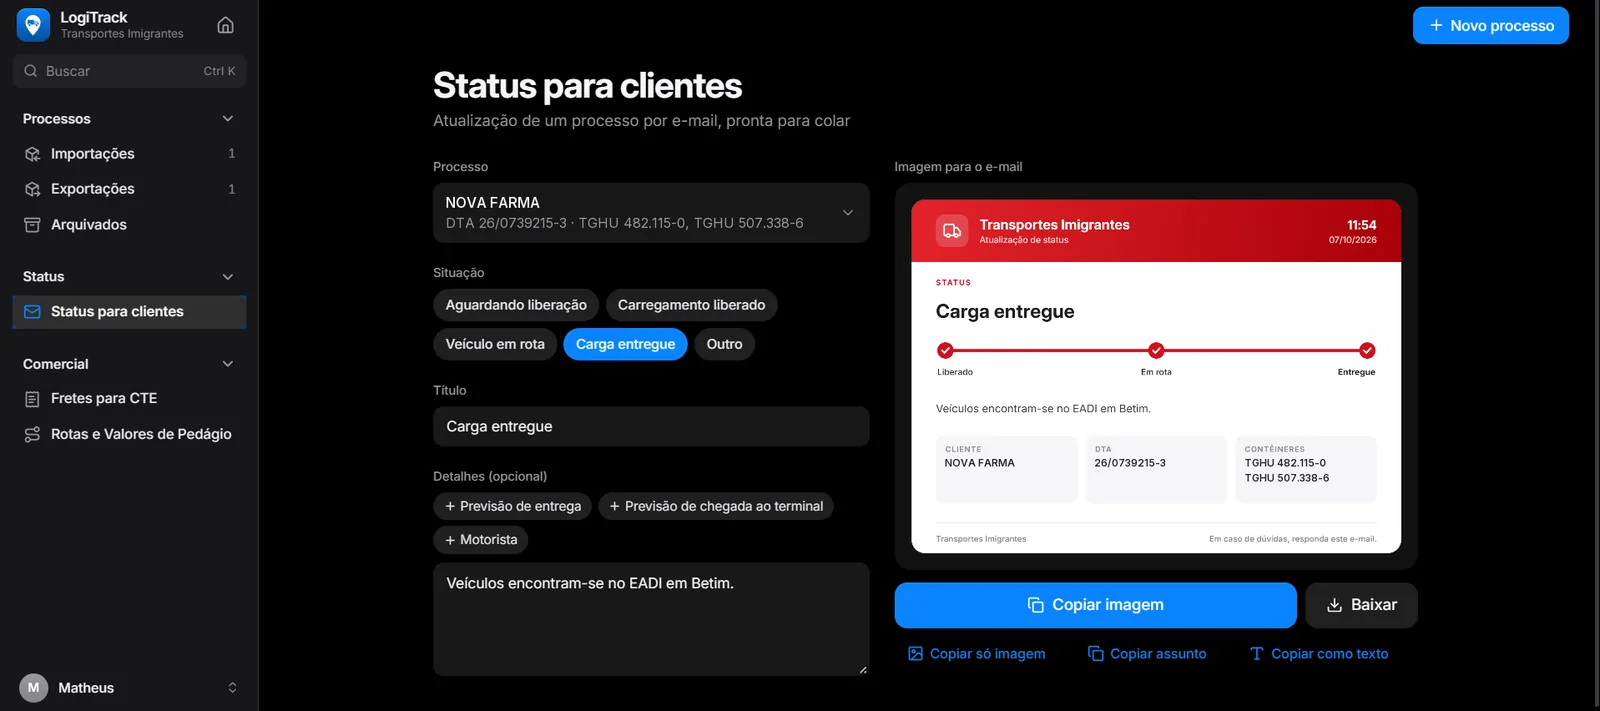Select the Carregamento liberado situation
The height and width of the screenshot is (711, 1600).
[691, 305]
